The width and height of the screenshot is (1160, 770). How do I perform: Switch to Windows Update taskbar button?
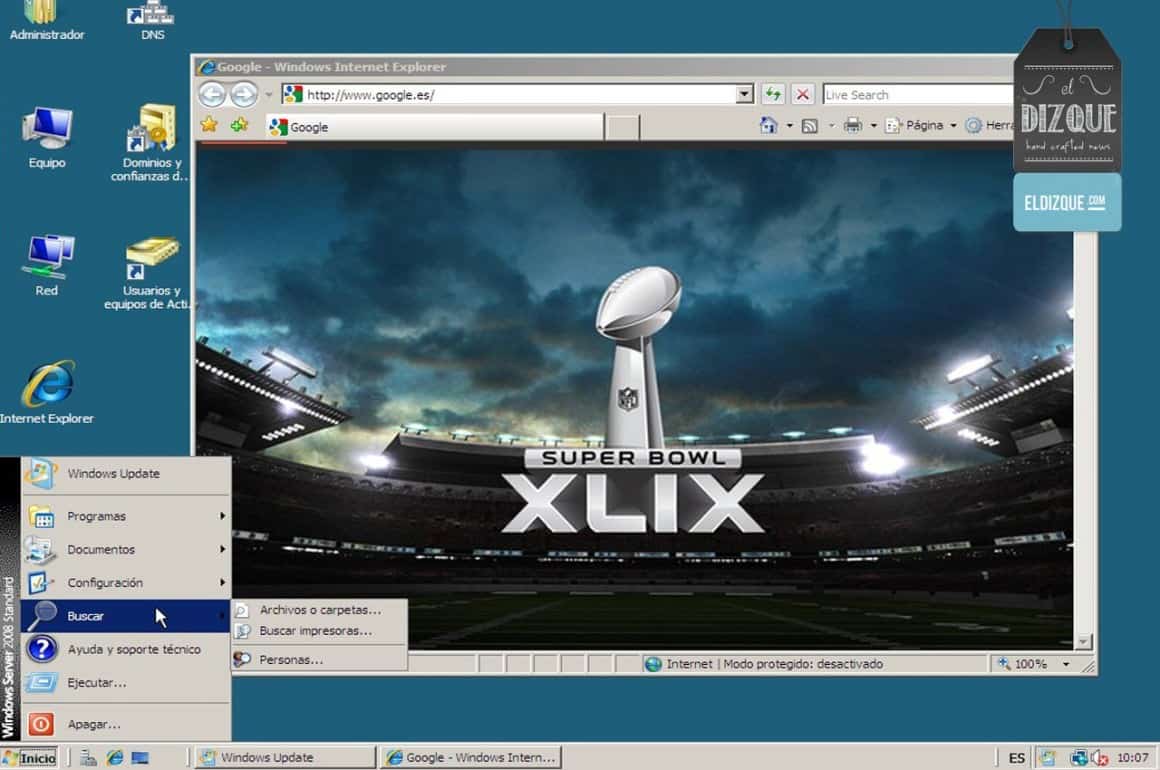pyautogui.click(x=286, y=757)
